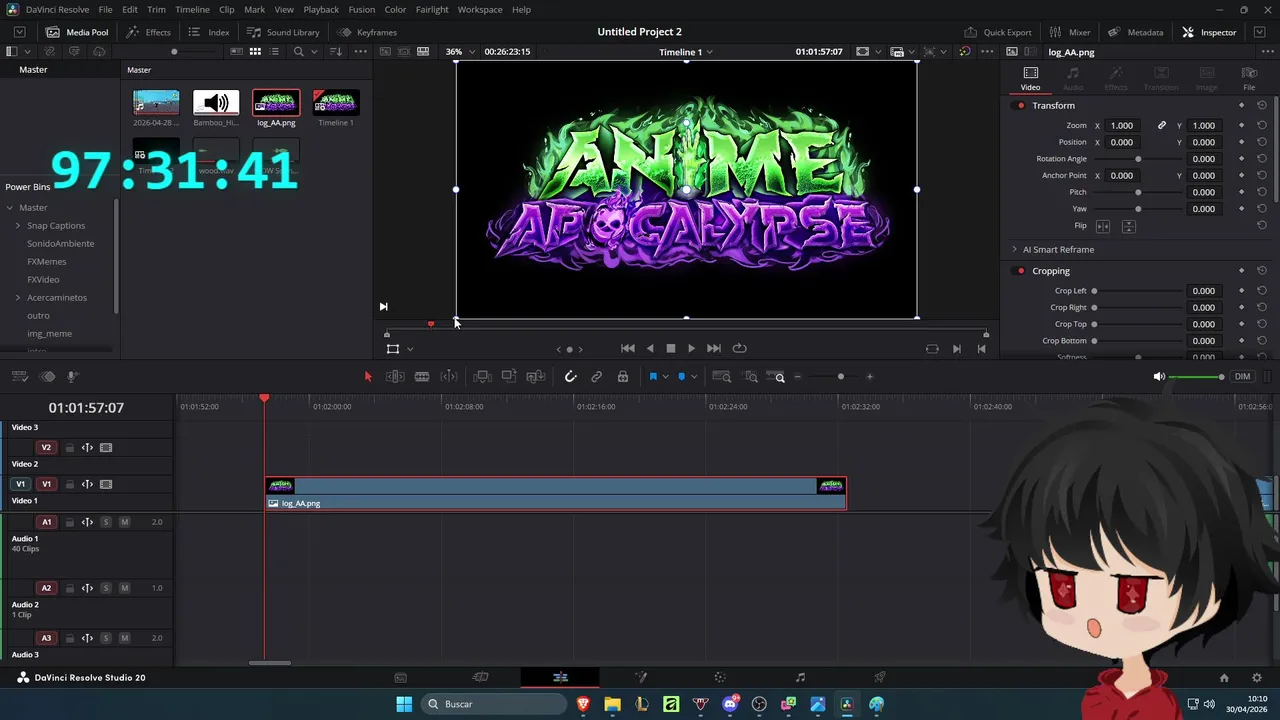The image size is (1280, 720).
Task: Switch to the Inspector Video tab
Action: pos(1030,78)
